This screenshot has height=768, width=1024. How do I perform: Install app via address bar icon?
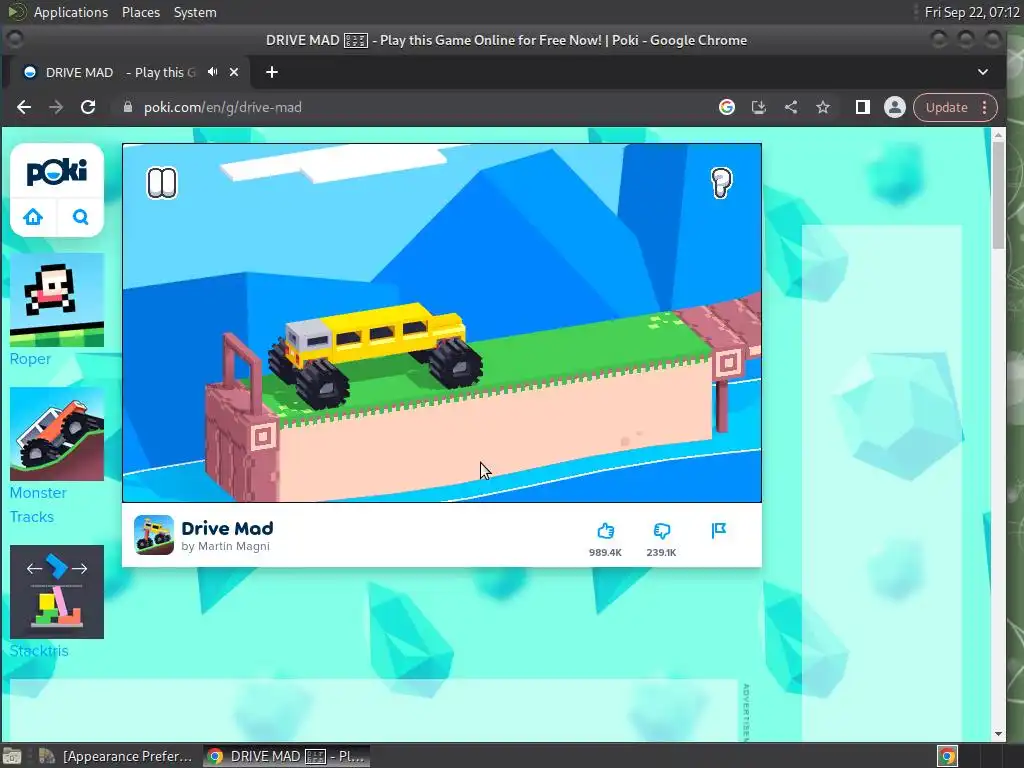(x=759, y=107)
